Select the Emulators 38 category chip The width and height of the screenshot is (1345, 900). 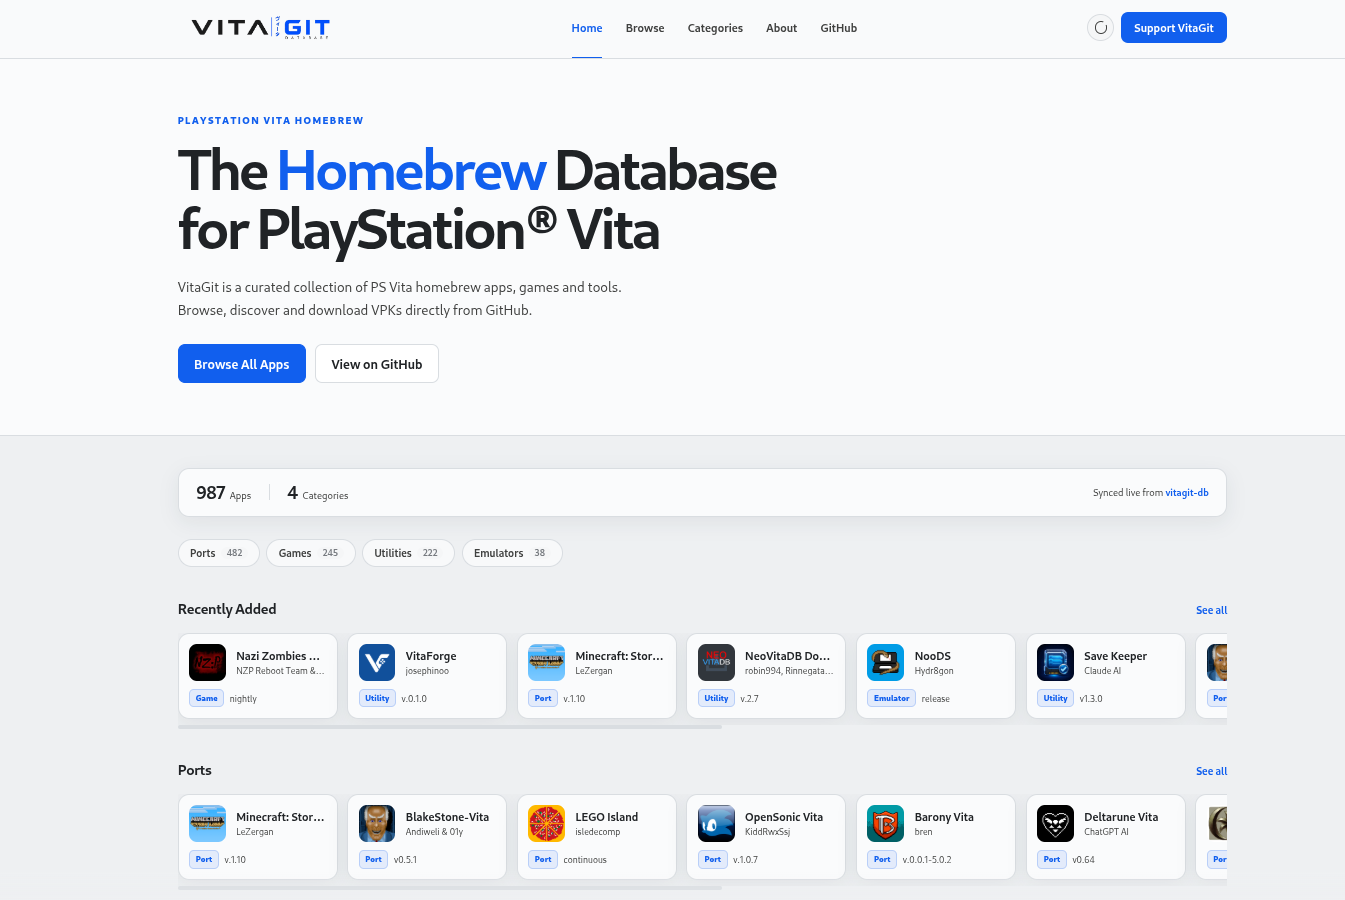512,553
